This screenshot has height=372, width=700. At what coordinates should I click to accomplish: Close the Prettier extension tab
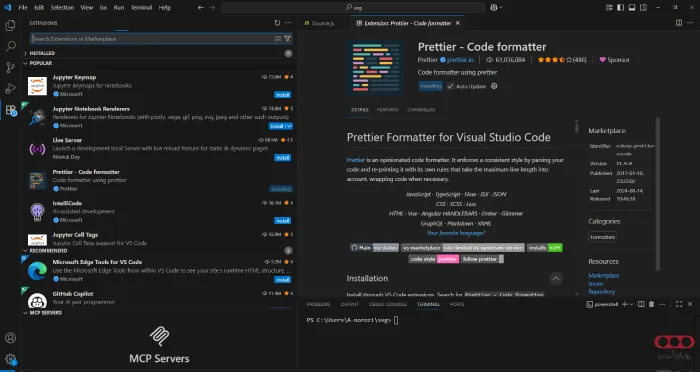[458, 23]
